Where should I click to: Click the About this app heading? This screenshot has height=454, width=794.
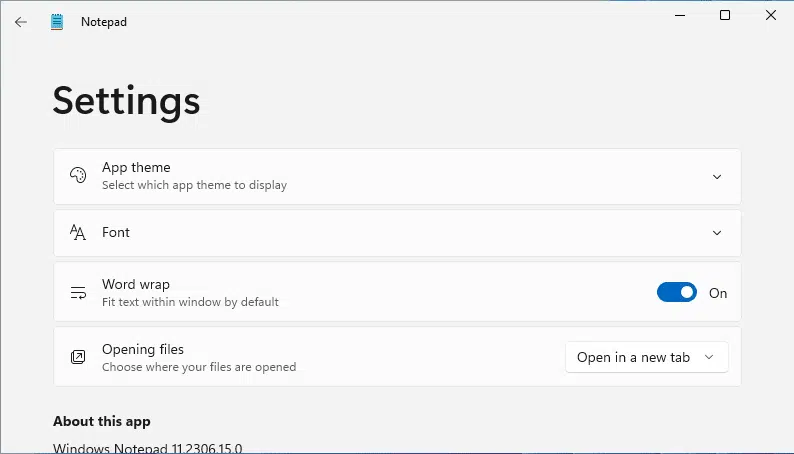tap(102, 421)
